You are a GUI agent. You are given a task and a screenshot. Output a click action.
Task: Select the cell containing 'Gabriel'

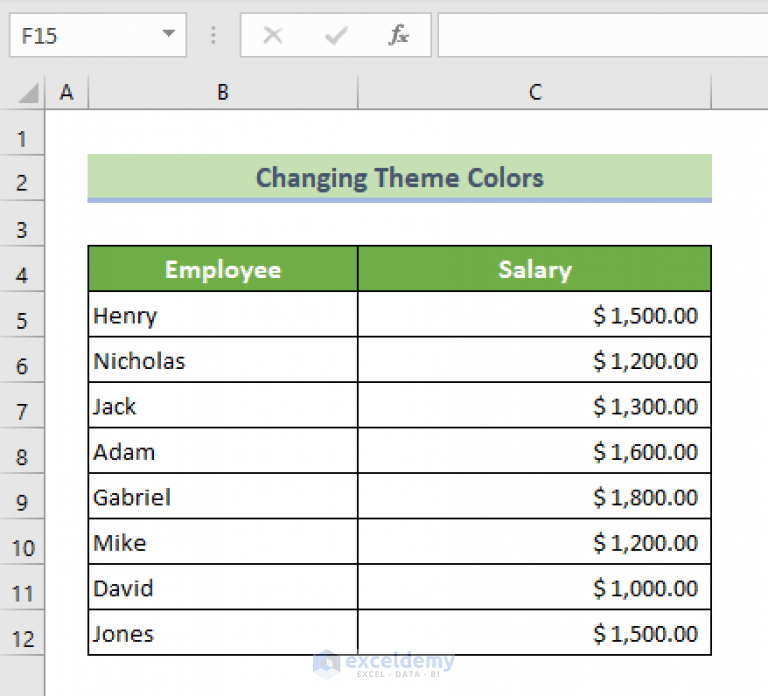(223, 496)
